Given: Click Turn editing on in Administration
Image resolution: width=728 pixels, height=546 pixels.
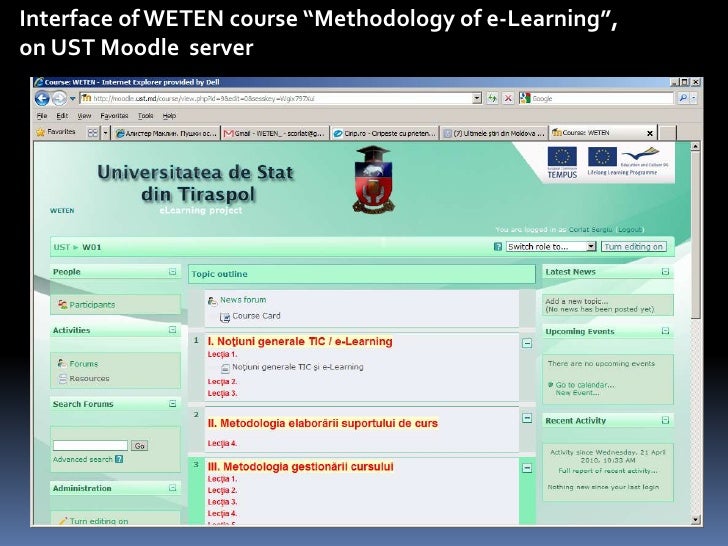Looking at the screenshot, I should tap(98, 521).
